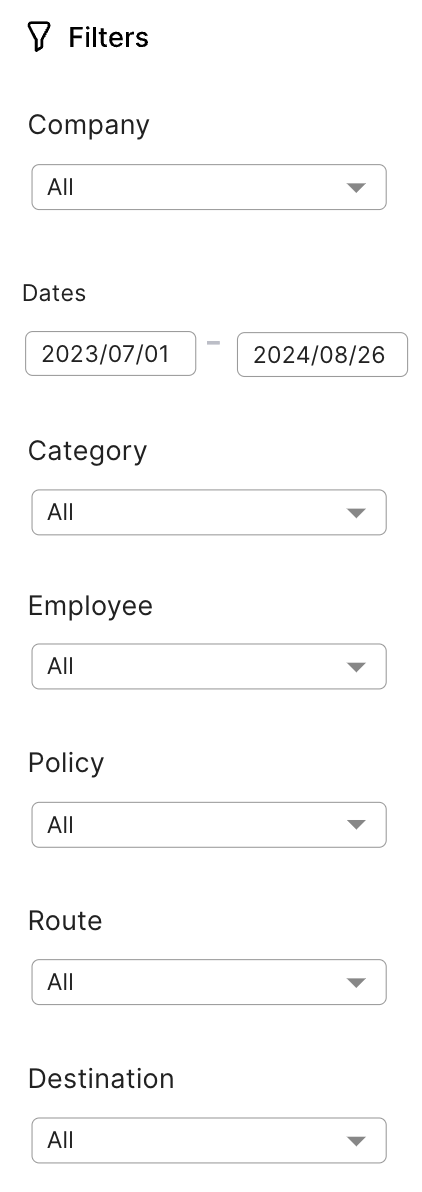Click the Policy dropdown arrow icon
Screen dimensions: 422x1192
(x=356, y=825)
